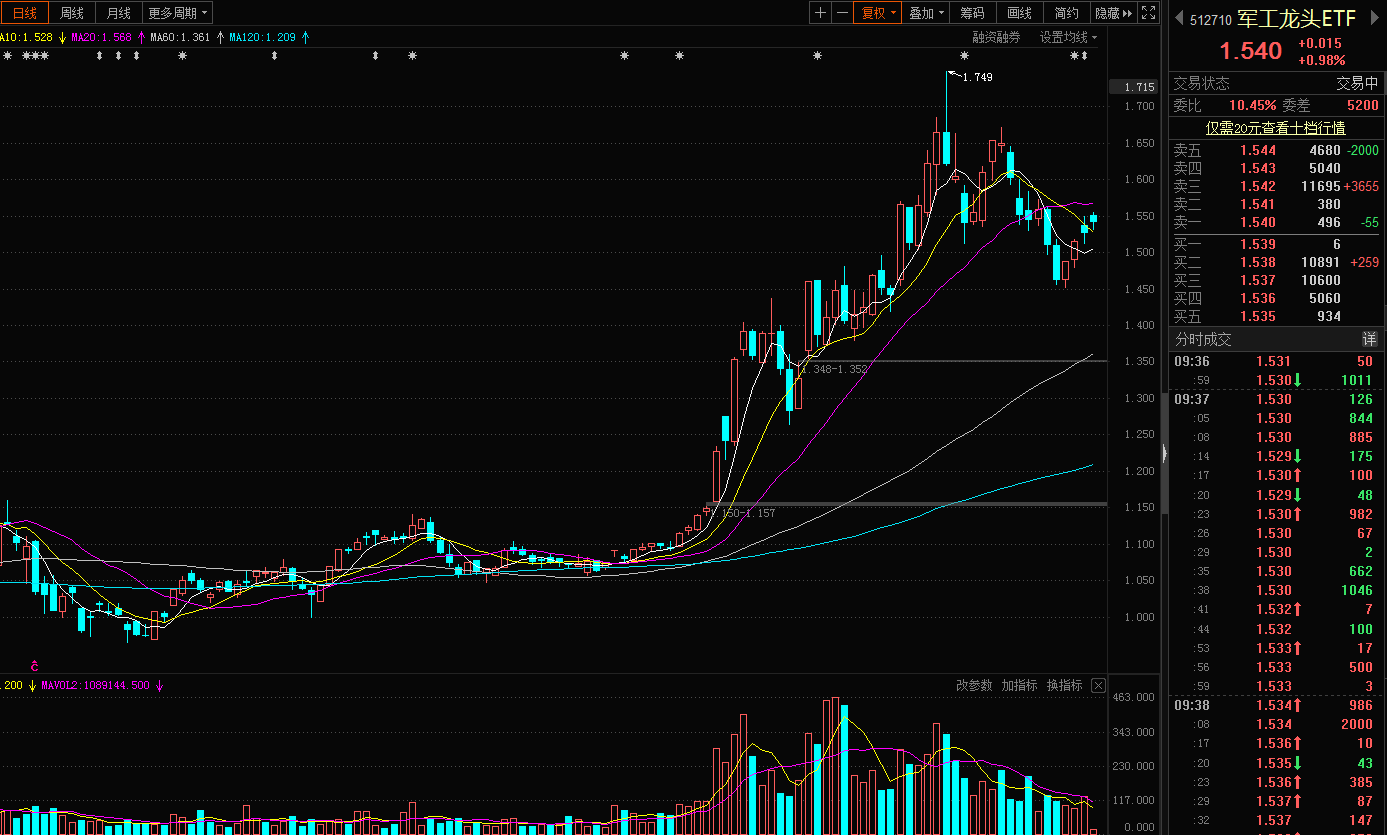1387x835 pixels.
Task: Click the 1.348-1.352 gap label
Action: click(835, 369)
